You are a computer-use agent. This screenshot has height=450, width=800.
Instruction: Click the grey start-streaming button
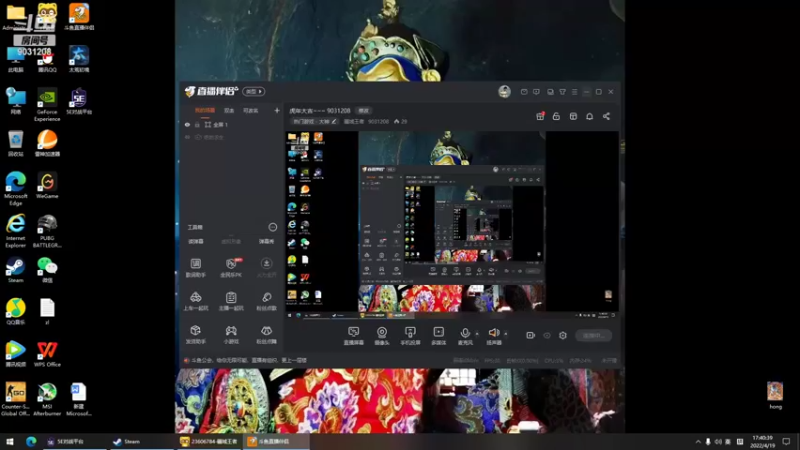(x=593, y=335)
